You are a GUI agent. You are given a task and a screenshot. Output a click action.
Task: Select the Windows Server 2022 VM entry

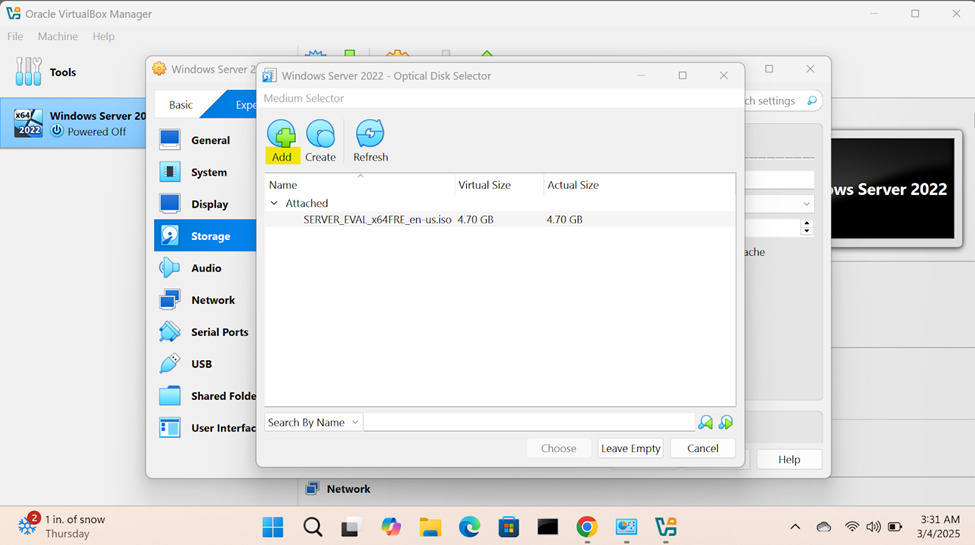(x=73, y=123)
